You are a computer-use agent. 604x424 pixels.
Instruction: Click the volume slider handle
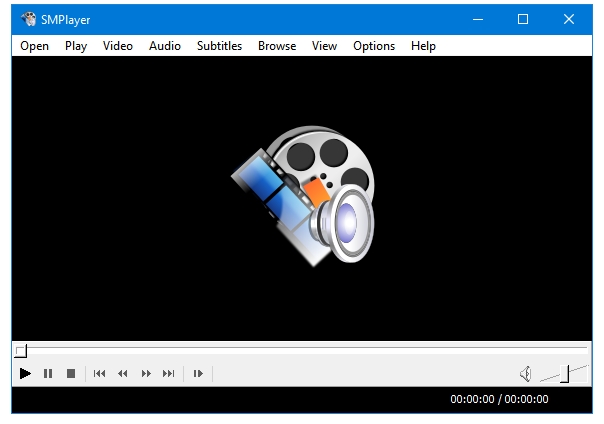(x=565, y=374)
